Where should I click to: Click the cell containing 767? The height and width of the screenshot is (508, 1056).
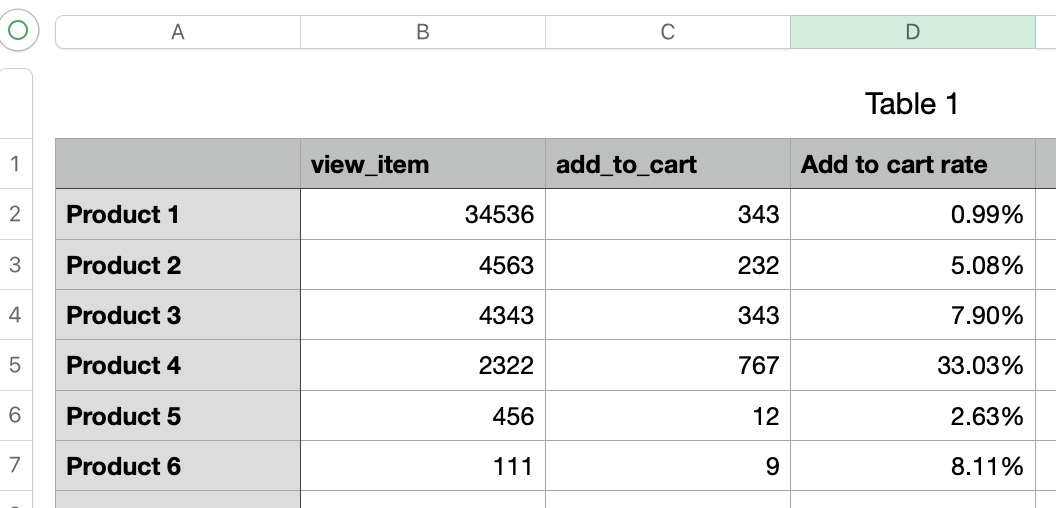[x=668, y=365]
